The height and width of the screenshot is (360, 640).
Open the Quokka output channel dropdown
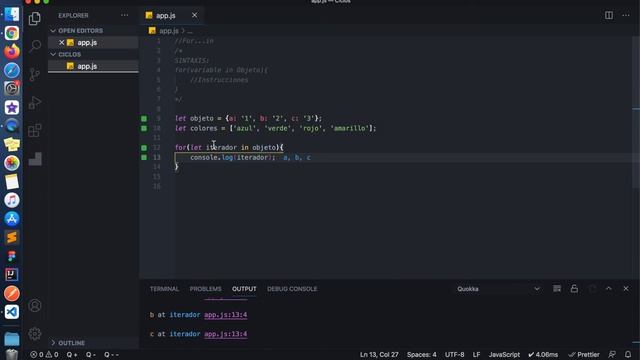click(x=498, y=289)
